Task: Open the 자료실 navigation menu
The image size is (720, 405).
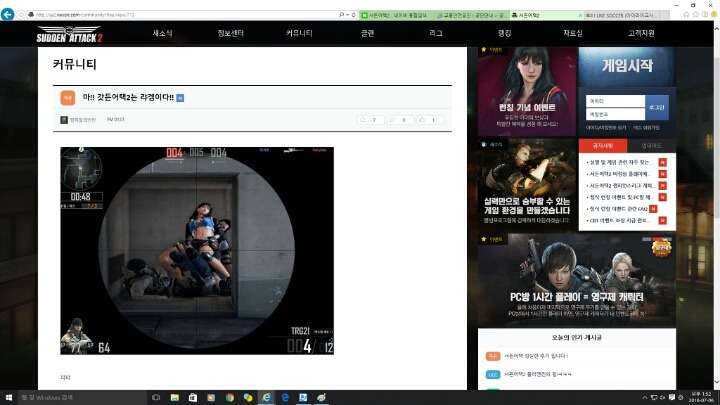Action: [573, 33]
